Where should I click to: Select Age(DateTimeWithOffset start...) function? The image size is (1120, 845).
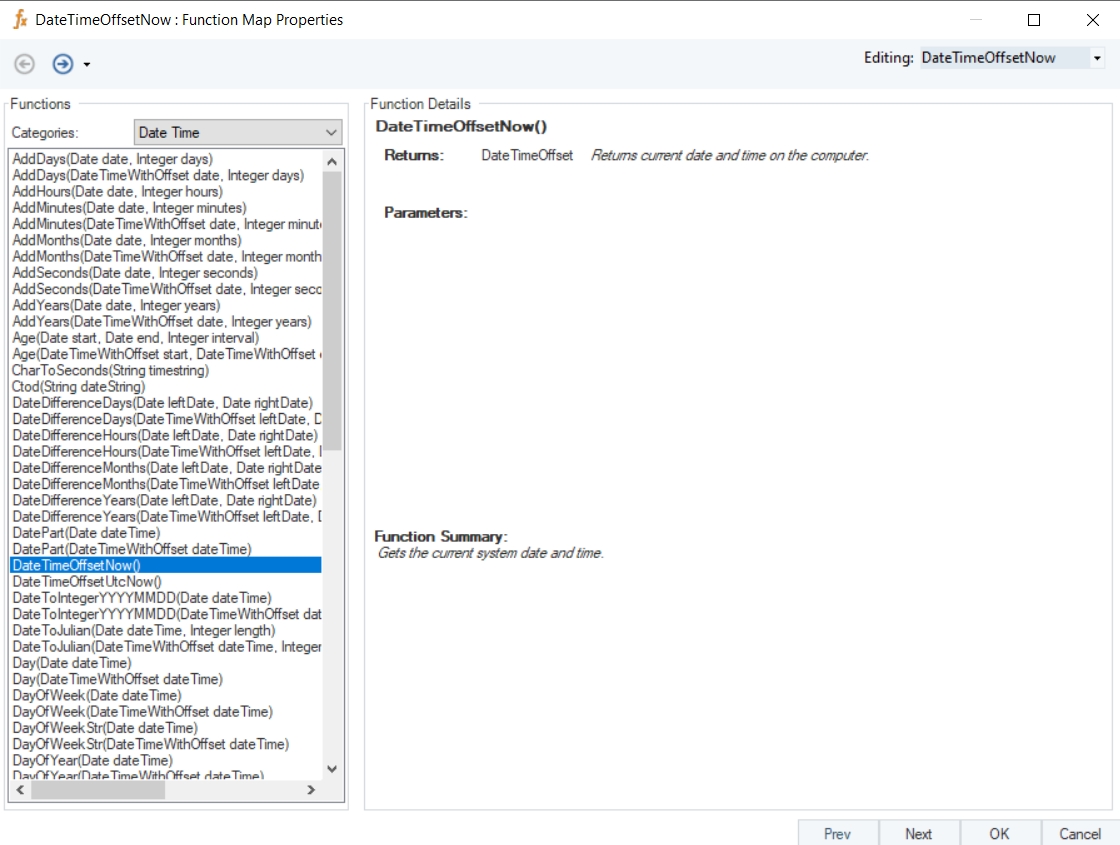pos(166,354)
